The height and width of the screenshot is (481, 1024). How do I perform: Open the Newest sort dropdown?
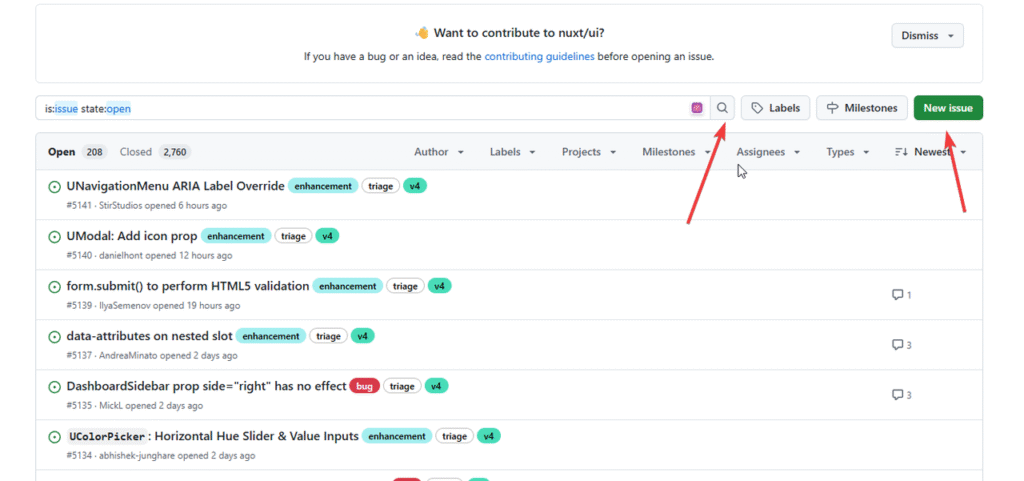coord(930,152)
